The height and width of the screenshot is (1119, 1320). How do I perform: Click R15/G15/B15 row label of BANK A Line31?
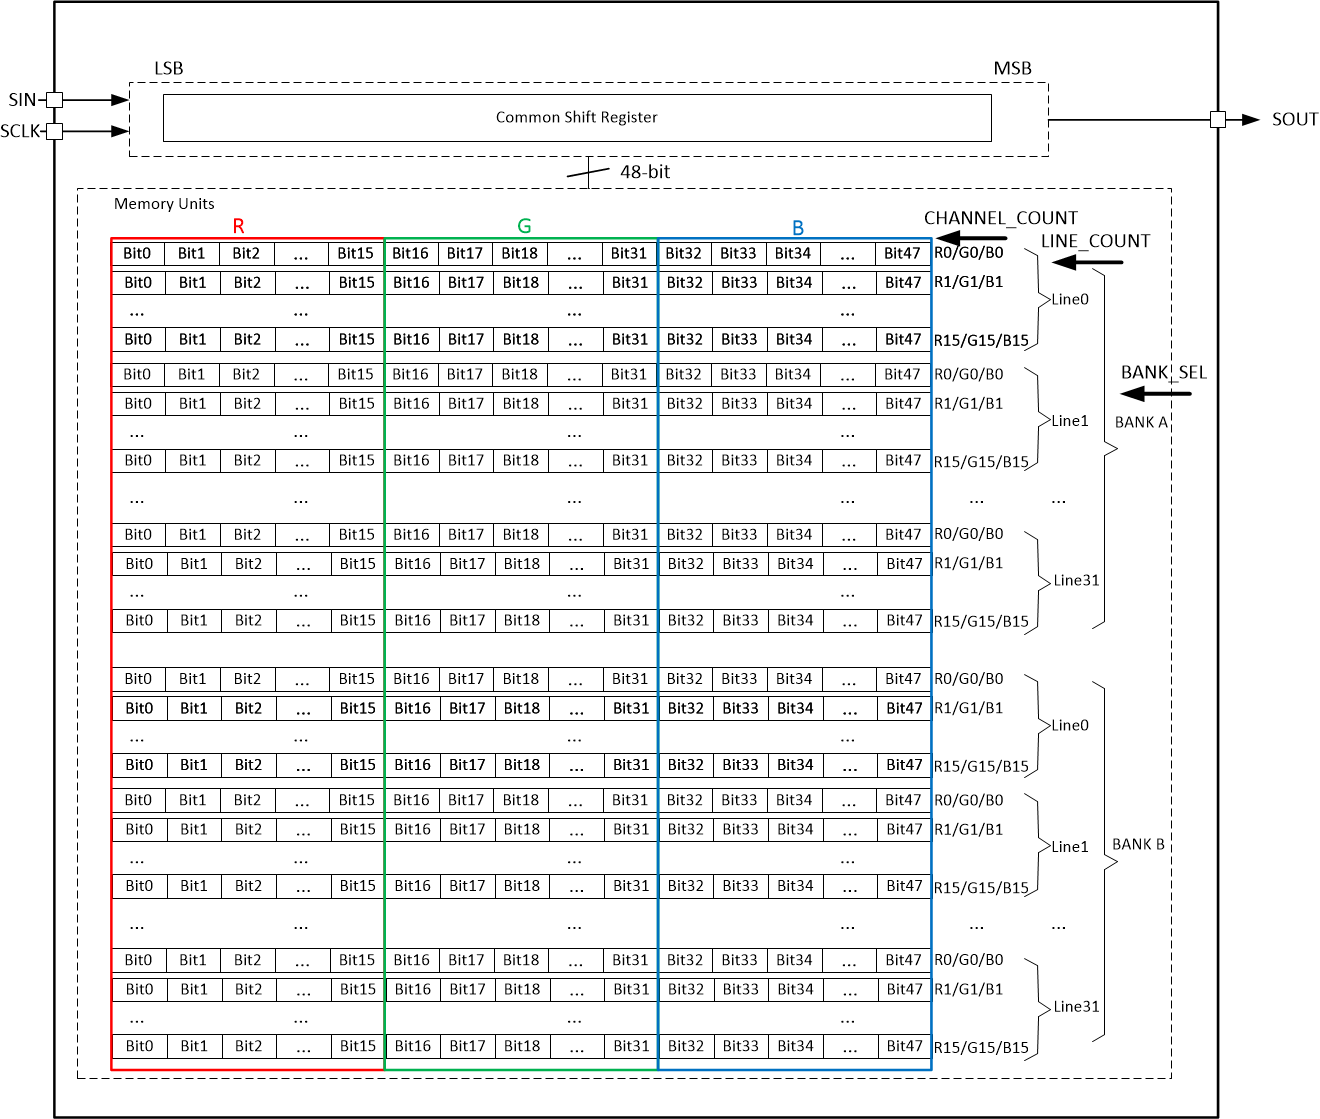pyautogui.click(x=981, y=621)
